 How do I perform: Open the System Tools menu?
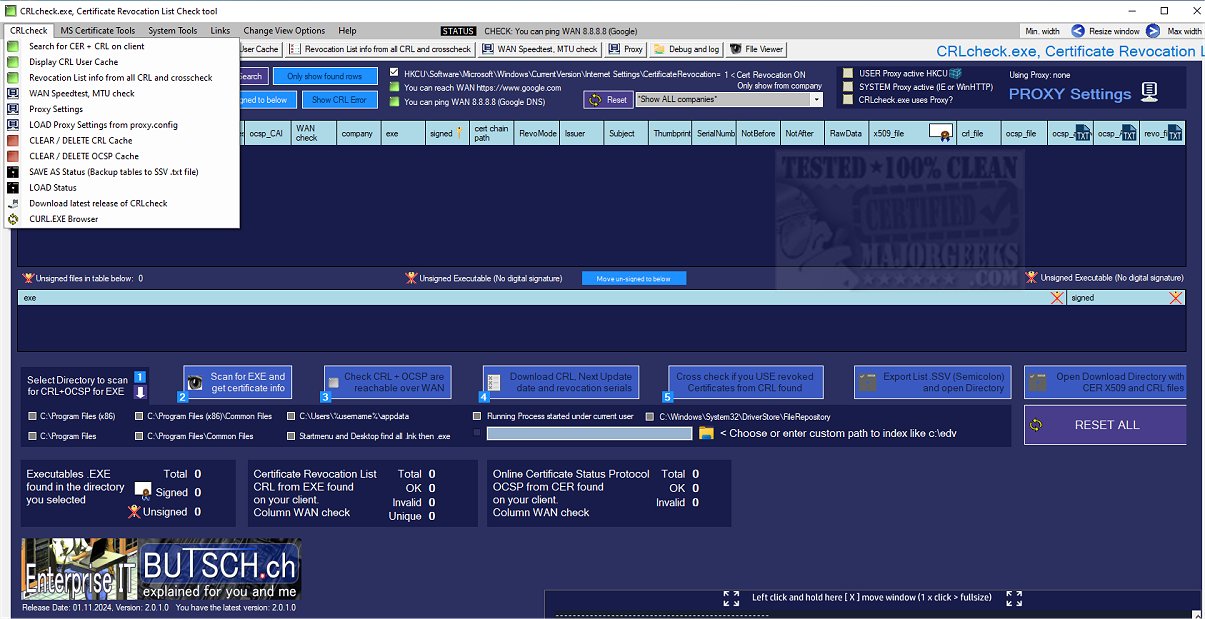pos(173,31)
